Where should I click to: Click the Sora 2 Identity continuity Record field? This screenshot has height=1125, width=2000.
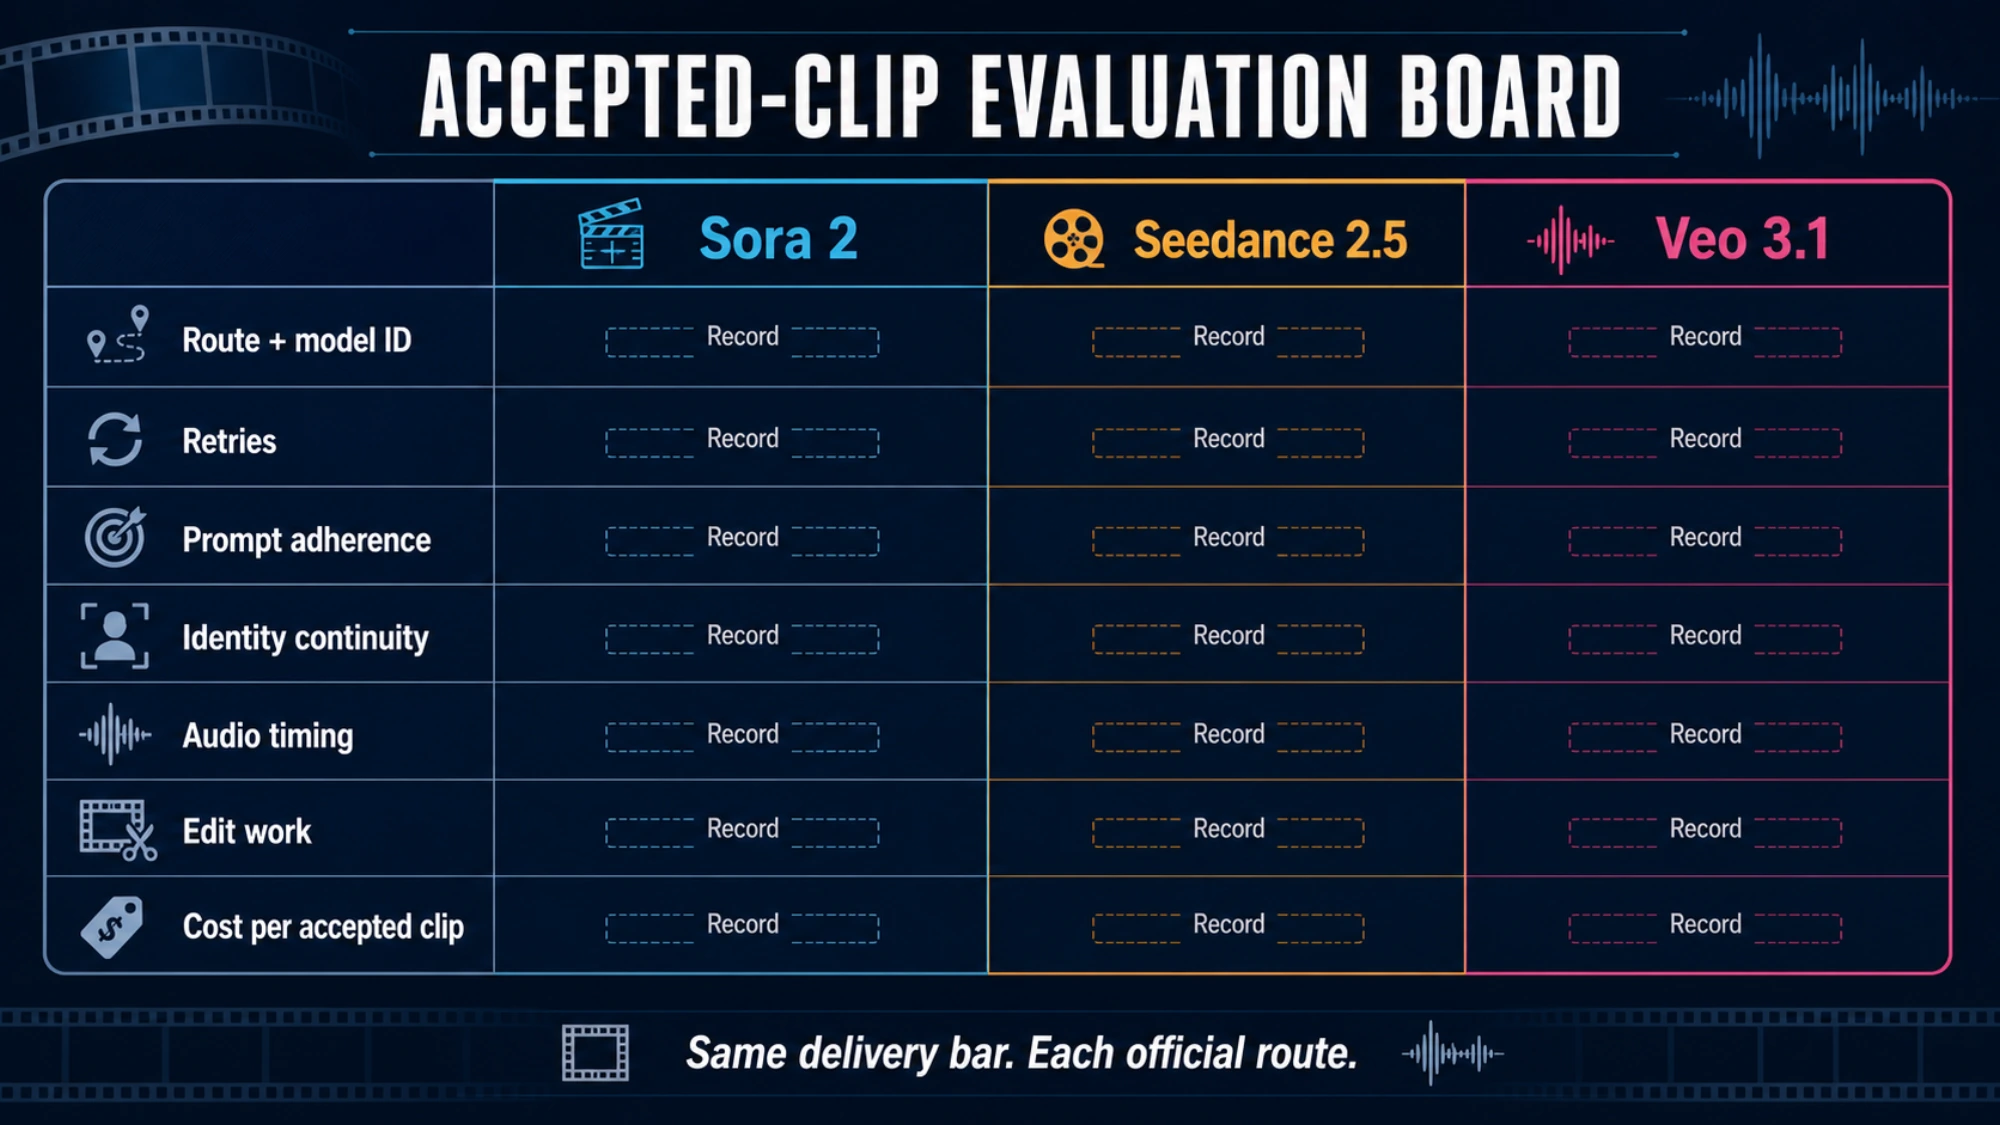coord(742,638)
